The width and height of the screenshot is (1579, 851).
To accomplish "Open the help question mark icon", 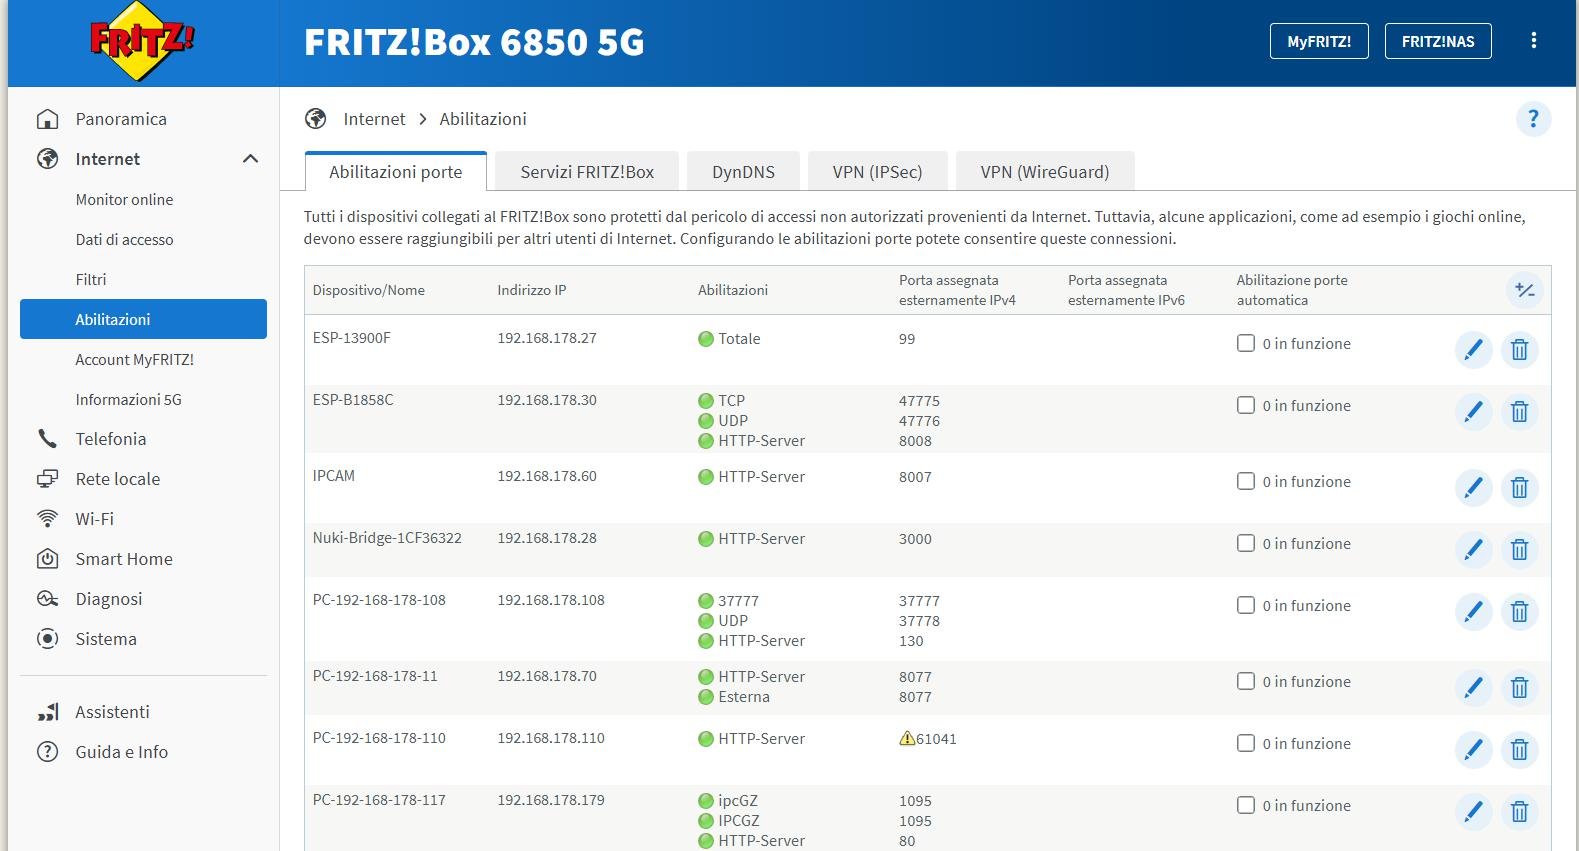I will point(1533,119).
